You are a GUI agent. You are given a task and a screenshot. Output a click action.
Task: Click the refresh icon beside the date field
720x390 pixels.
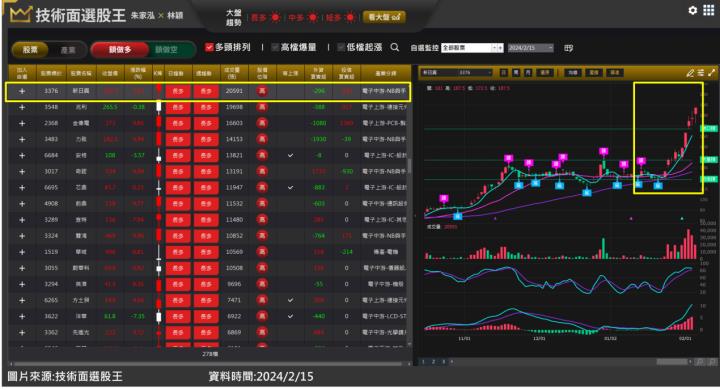point(568,48)
